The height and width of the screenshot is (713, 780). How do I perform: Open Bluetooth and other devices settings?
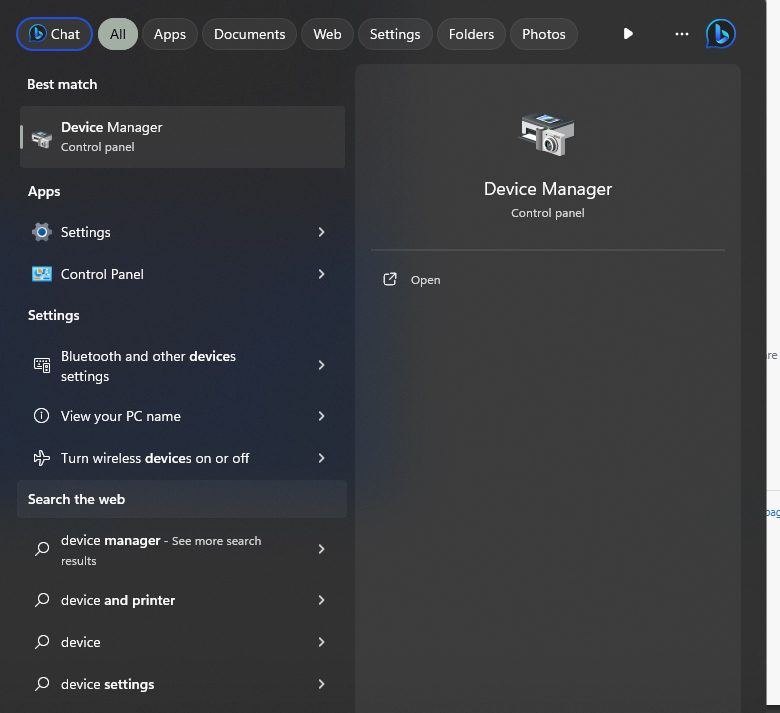(183, 366)
